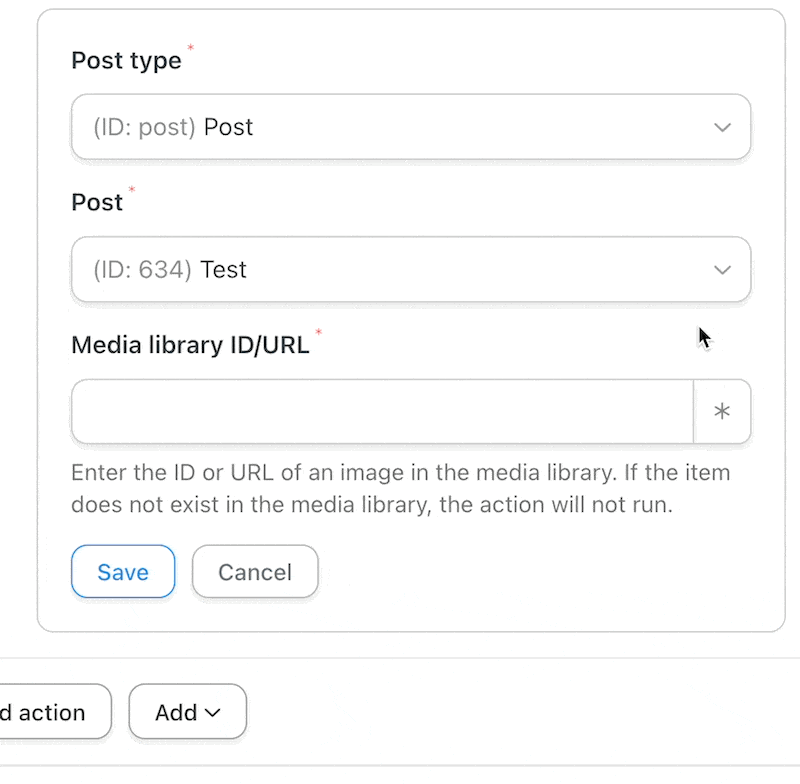Screen dimensions: 800x784
Task: Click the "(ID: 634)" text in selector
Action: click(x=142, y=269)
